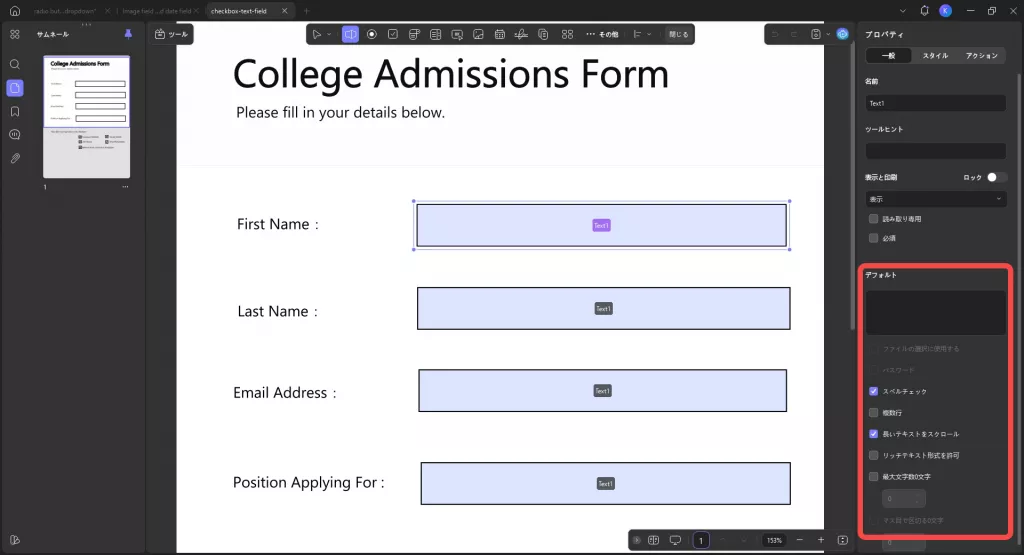Click the 閉じる button in toolbar
The image size is (1024, 555).
click(x=678, y=35)
